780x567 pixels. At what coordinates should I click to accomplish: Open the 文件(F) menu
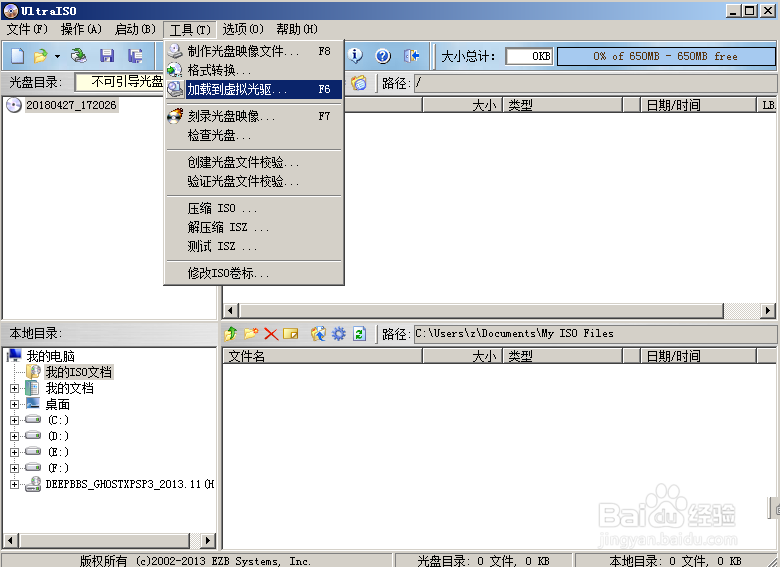click(x=27, y=29)
